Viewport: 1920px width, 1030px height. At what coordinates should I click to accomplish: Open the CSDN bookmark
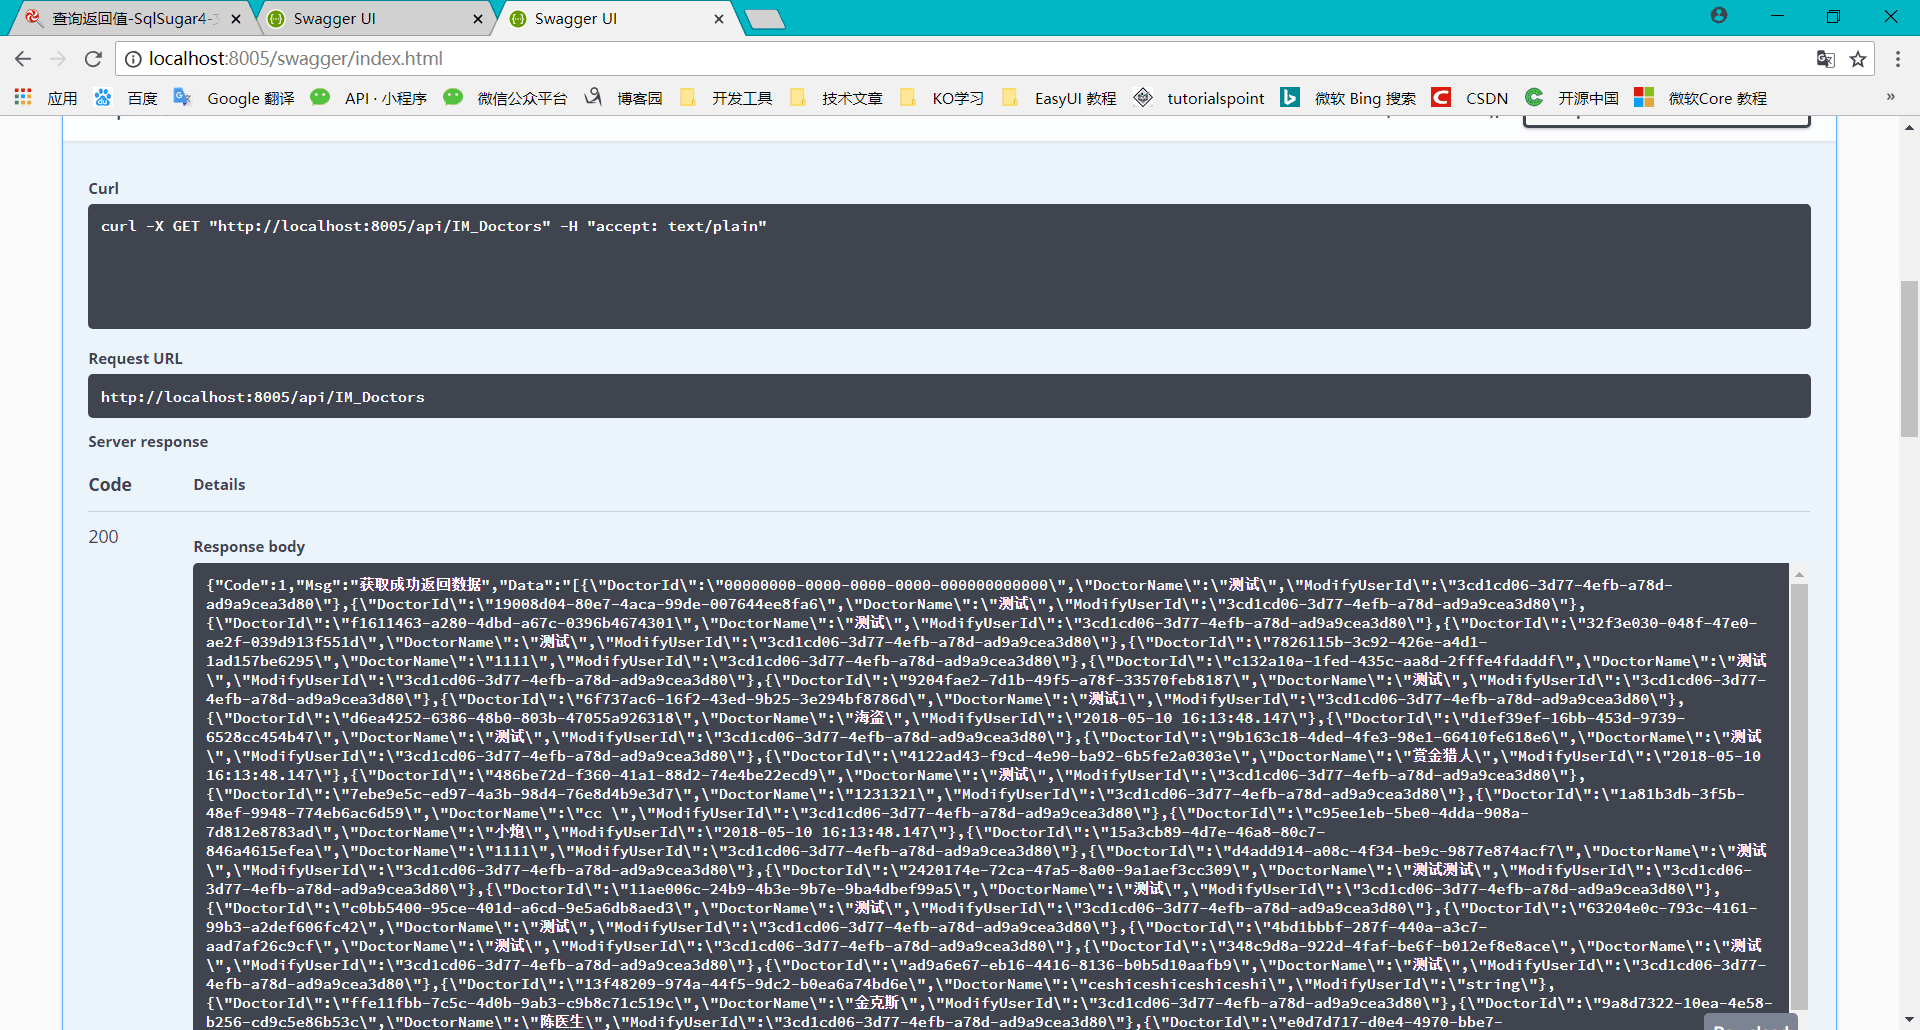pos(1470,98)
